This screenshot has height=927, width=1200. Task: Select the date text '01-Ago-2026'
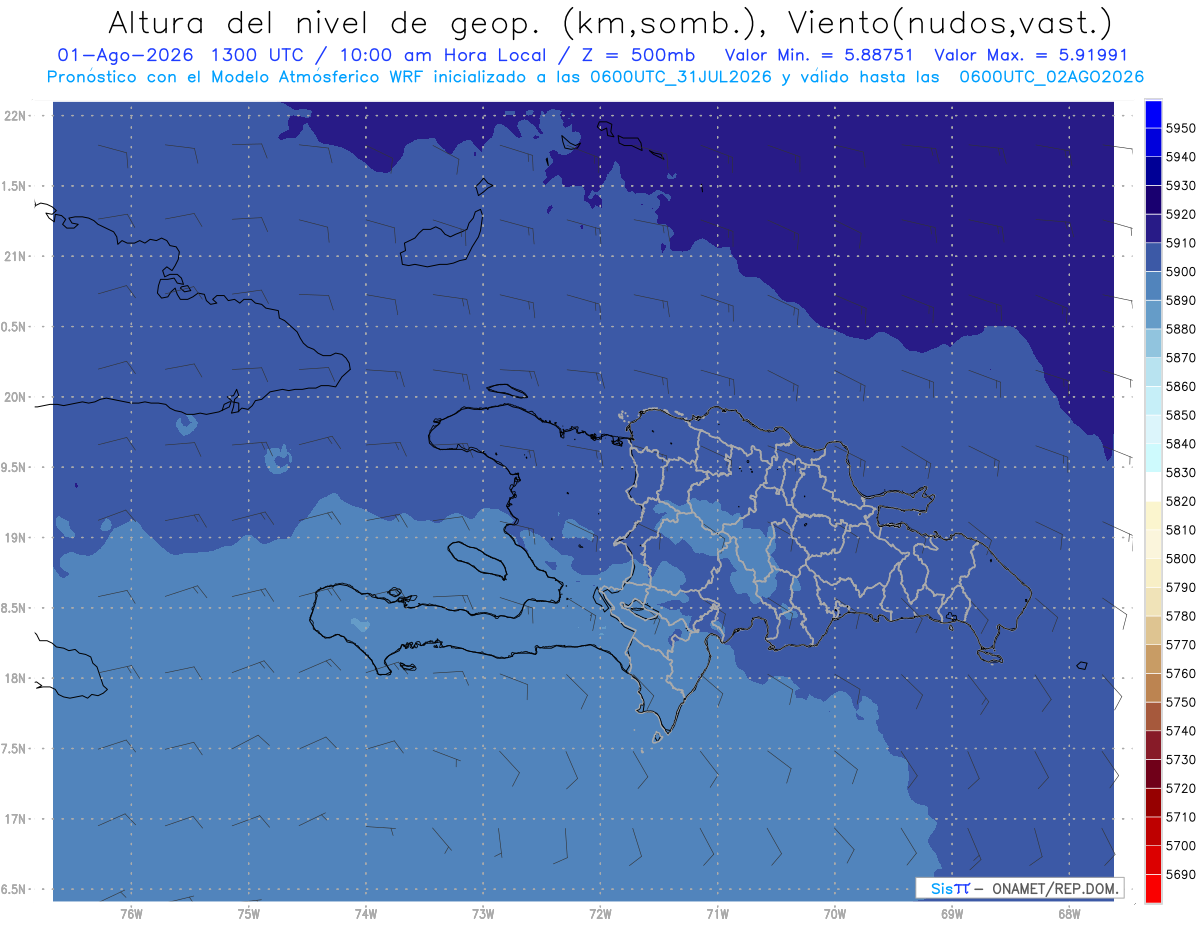[125, 56]
